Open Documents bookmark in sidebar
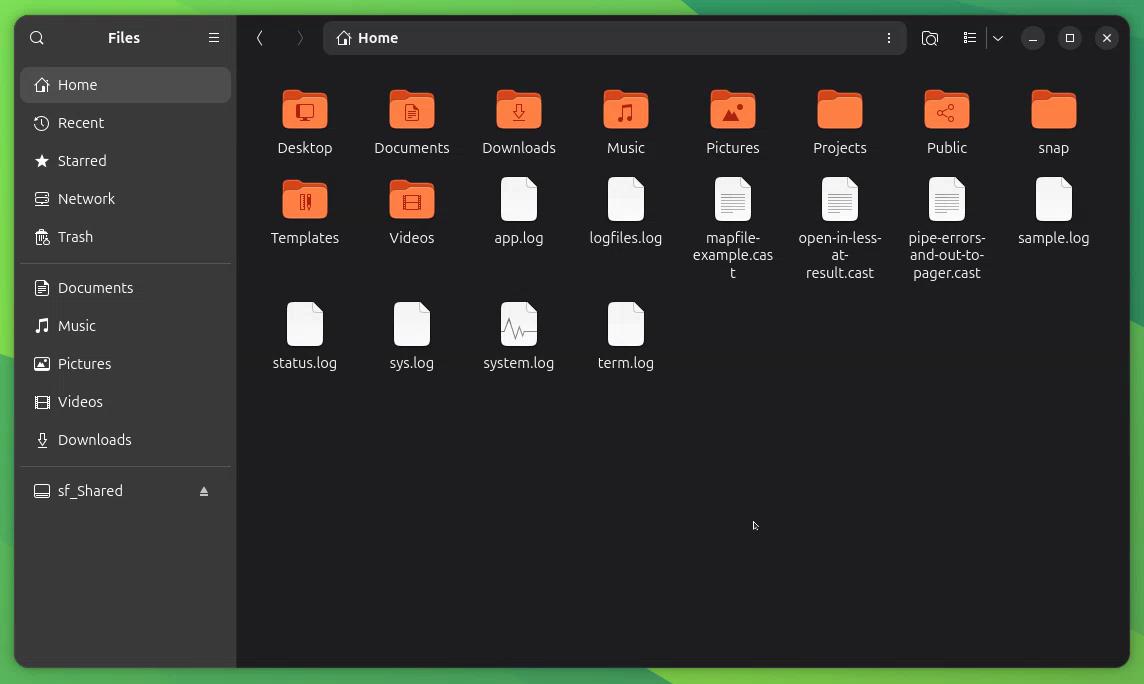The height and width of the screenshot is (684, 1144). pyautogui.click(x=125, y=287)
